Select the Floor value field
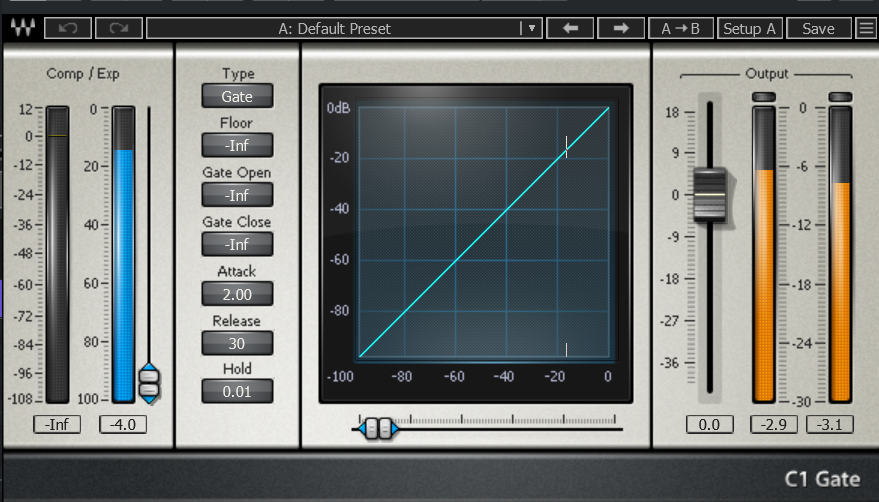Viewport: 879px width, 502px height. pos(237,145)
